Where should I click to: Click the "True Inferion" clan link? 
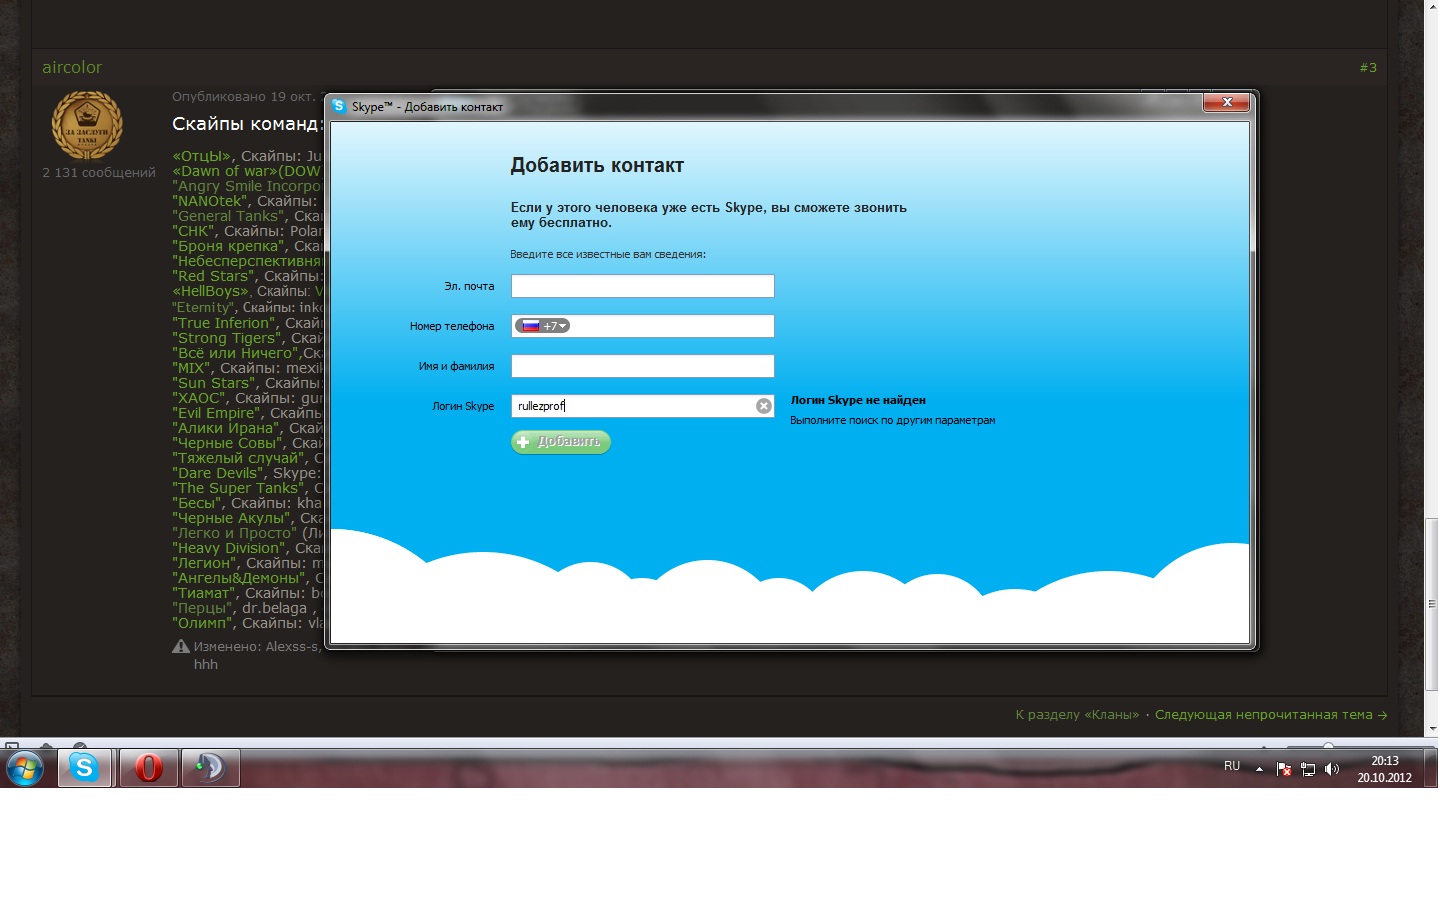(x=224, y=323)
